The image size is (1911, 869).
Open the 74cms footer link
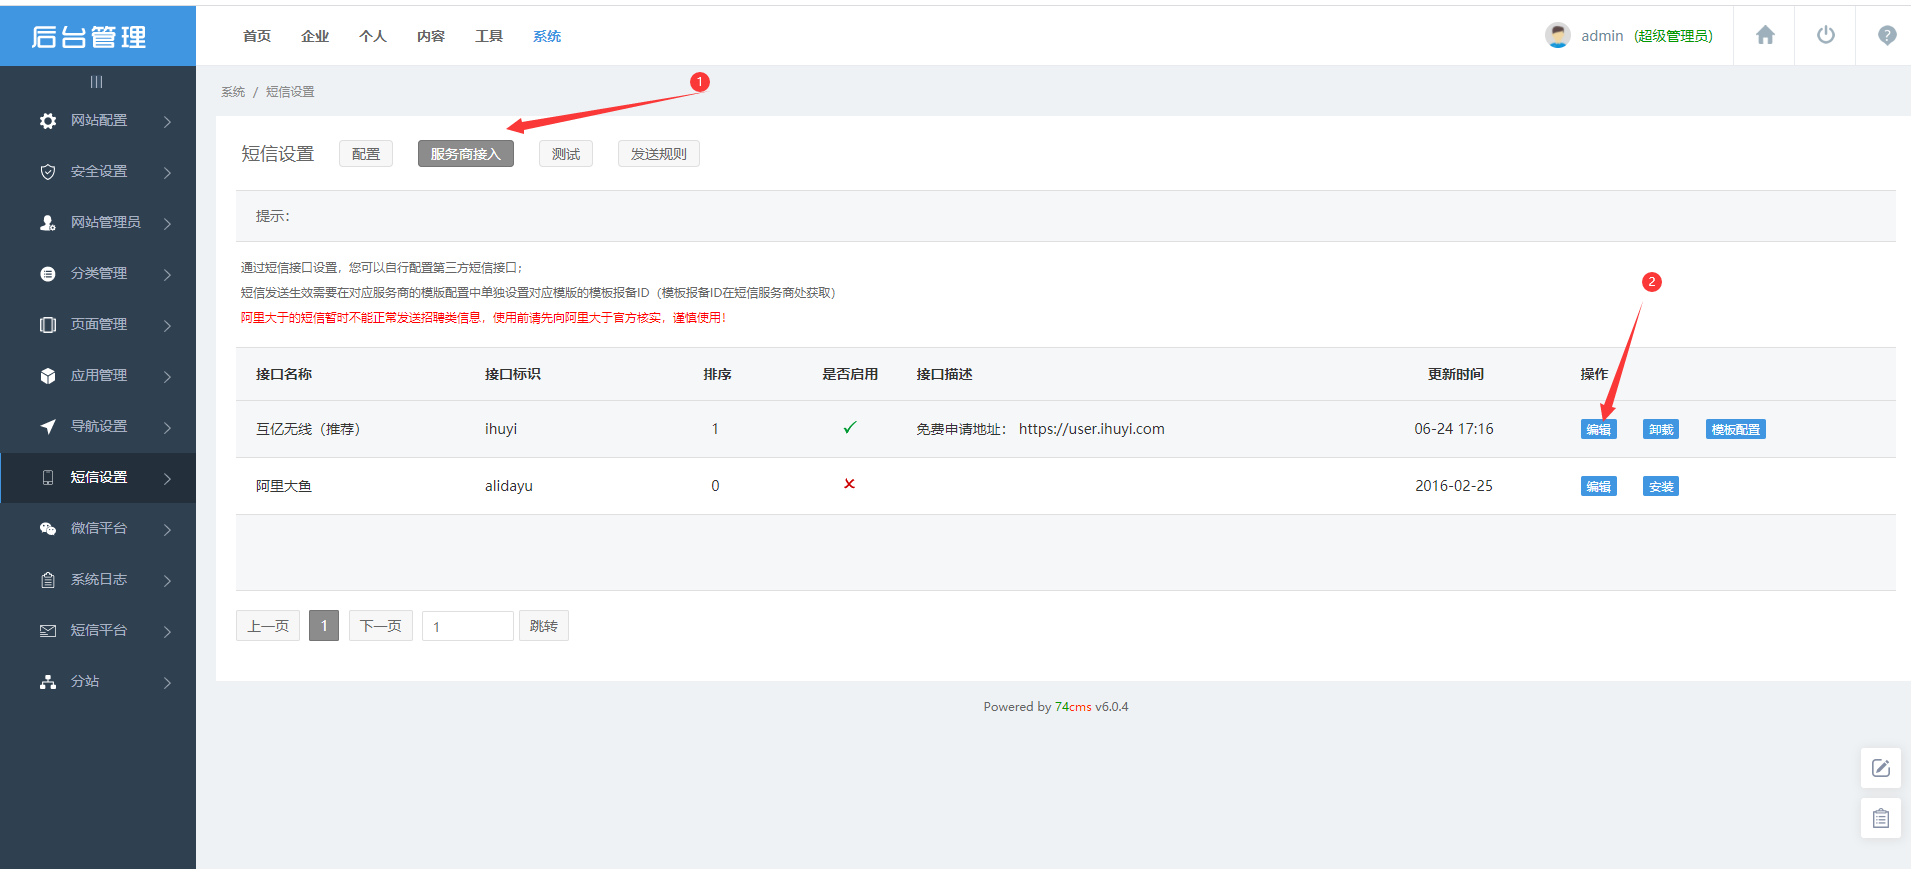click(1072, 707)
